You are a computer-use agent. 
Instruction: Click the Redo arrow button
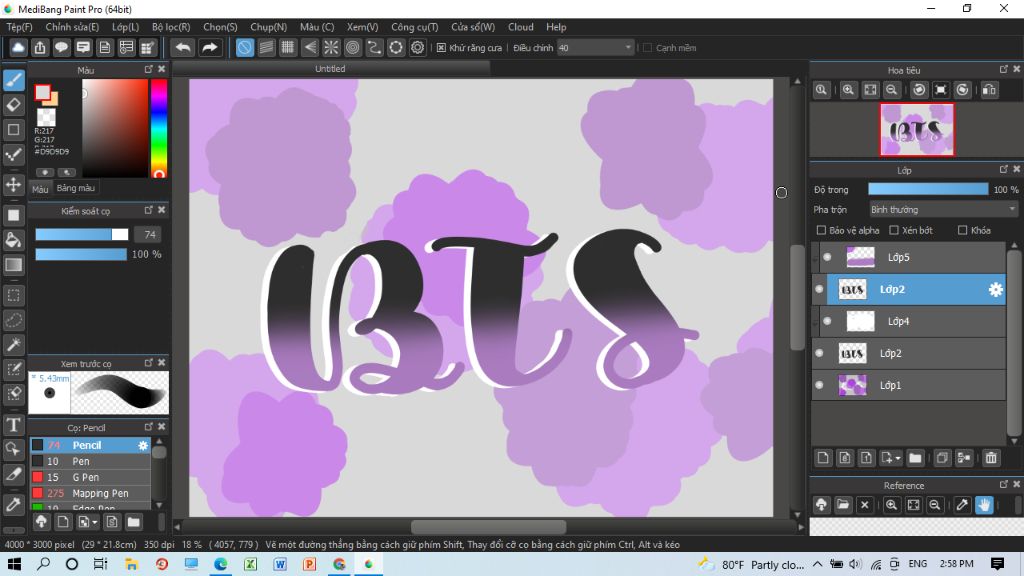pos(210,48)
